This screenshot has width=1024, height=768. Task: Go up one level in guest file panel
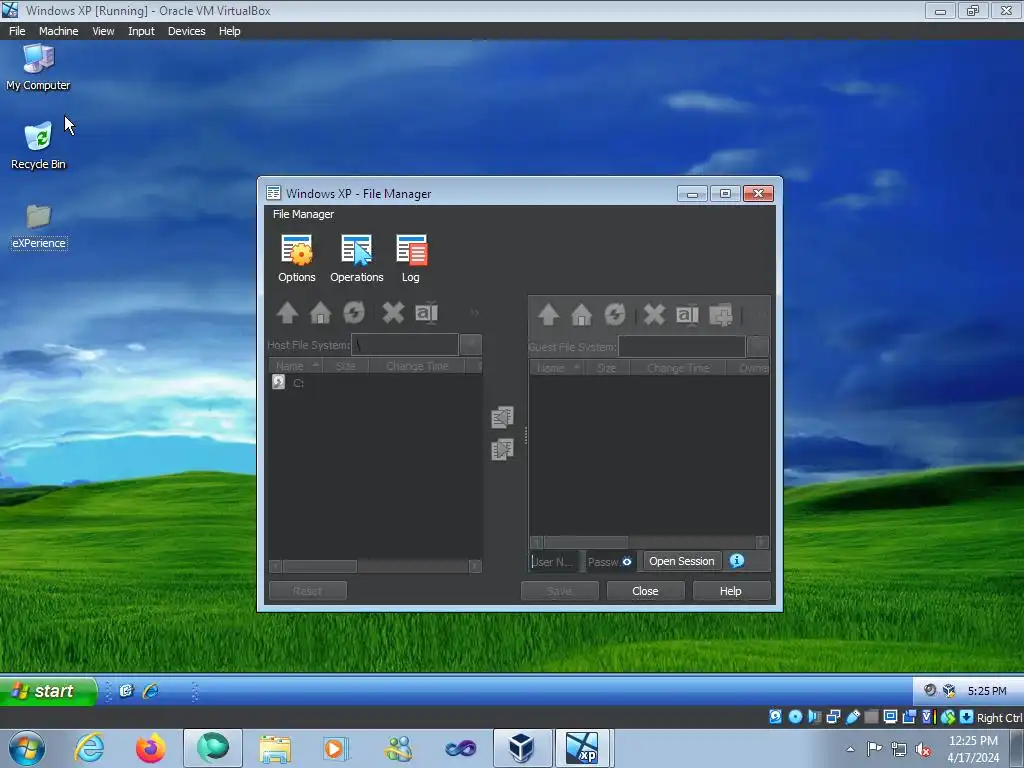pos(549,315)
